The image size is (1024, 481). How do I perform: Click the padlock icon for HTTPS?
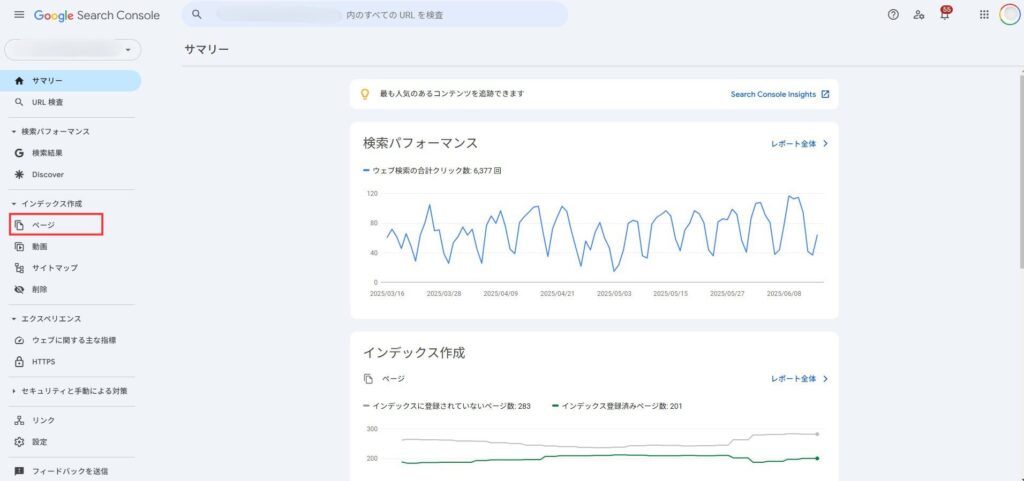[19, 362]
